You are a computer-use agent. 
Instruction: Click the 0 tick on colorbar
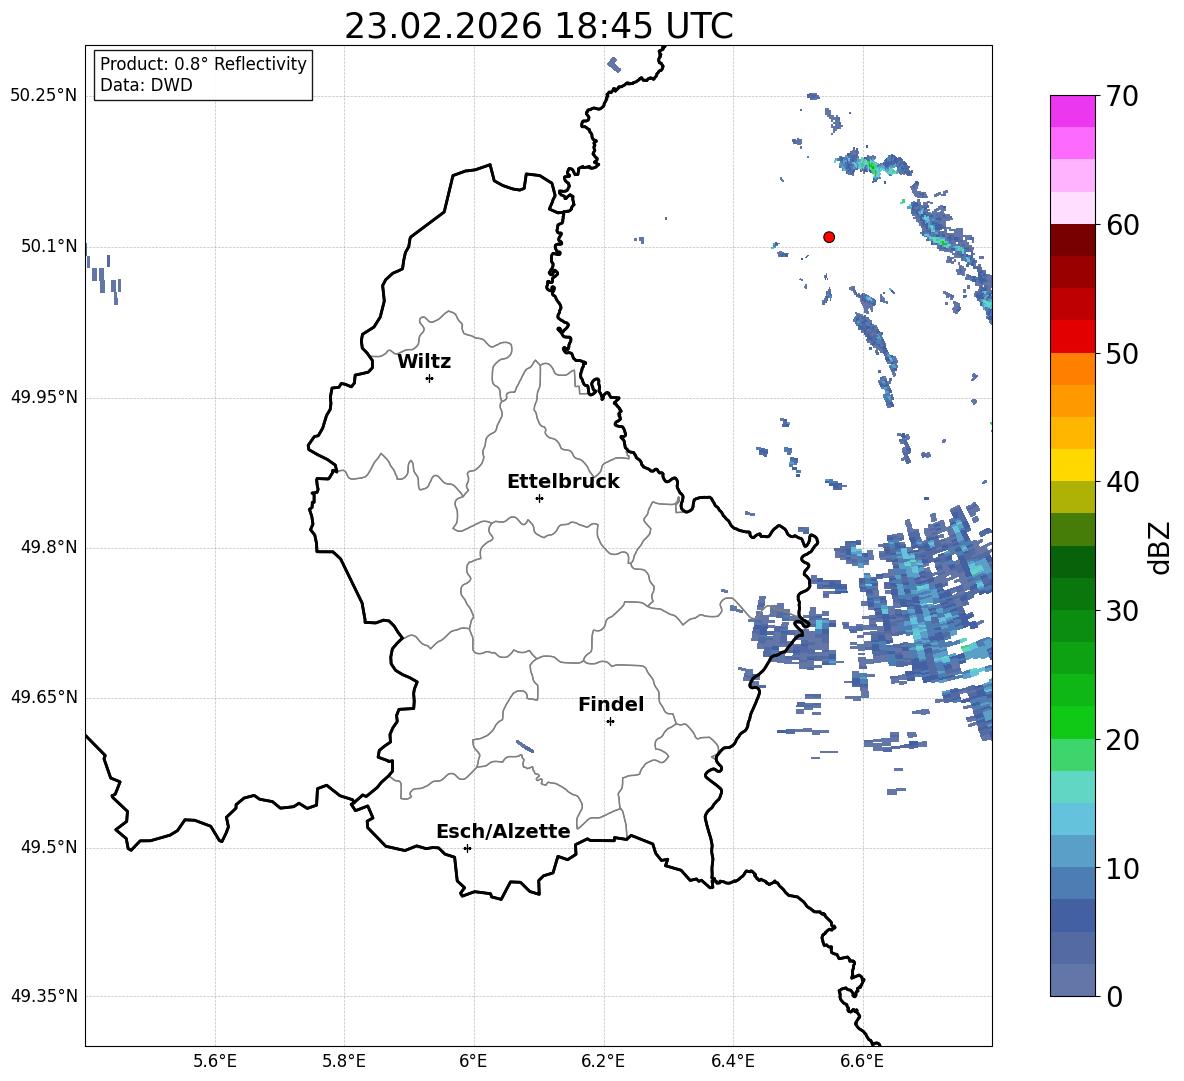(1114, 996)
